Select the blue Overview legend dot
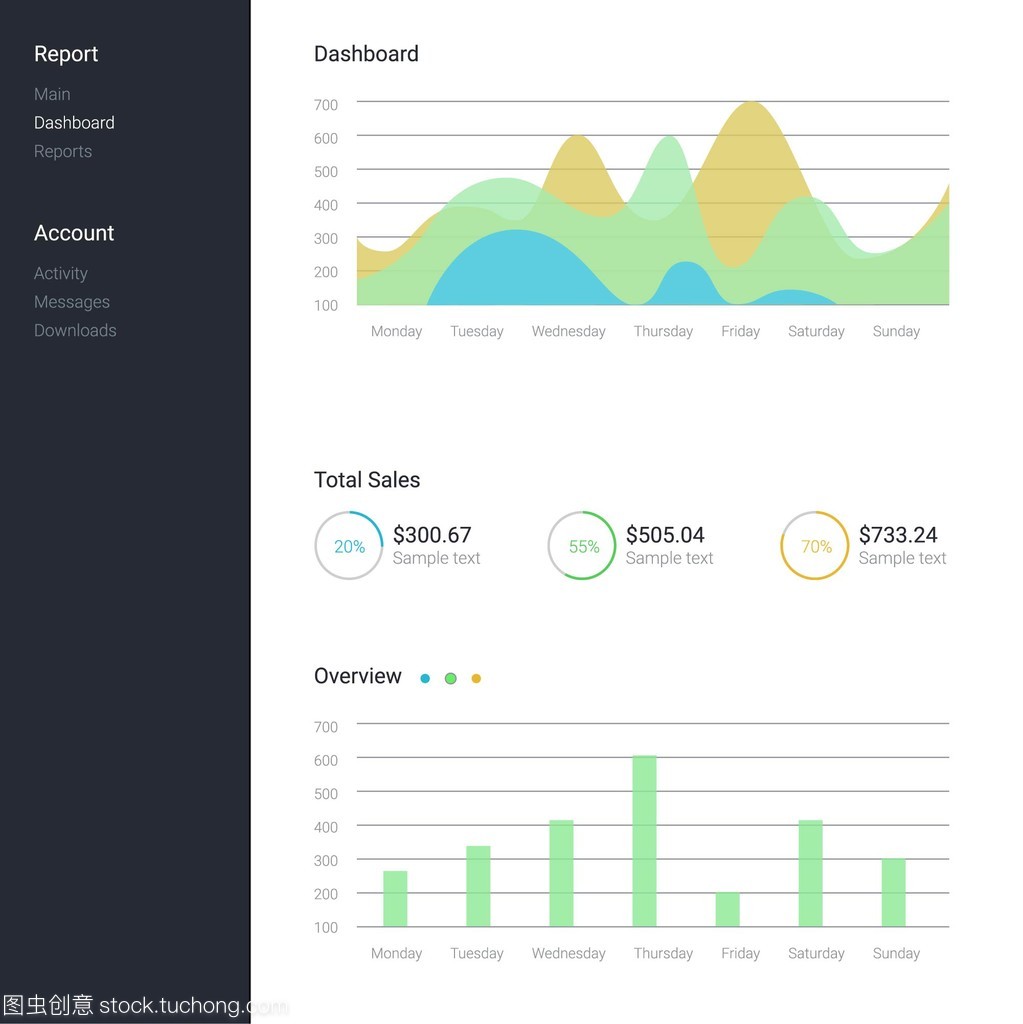 [x=425, y=678]
